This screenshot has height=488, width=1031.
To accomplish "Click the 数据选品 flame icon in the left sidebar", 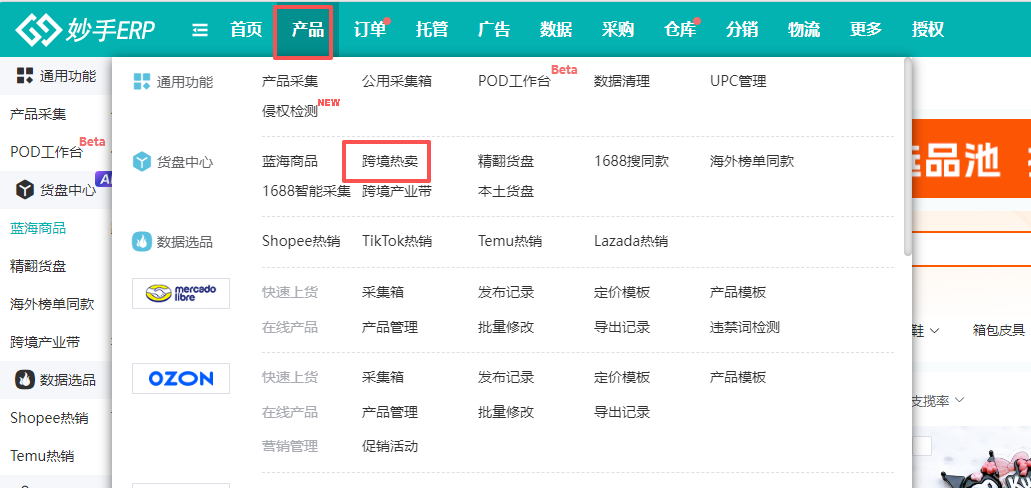I will 25,379.
